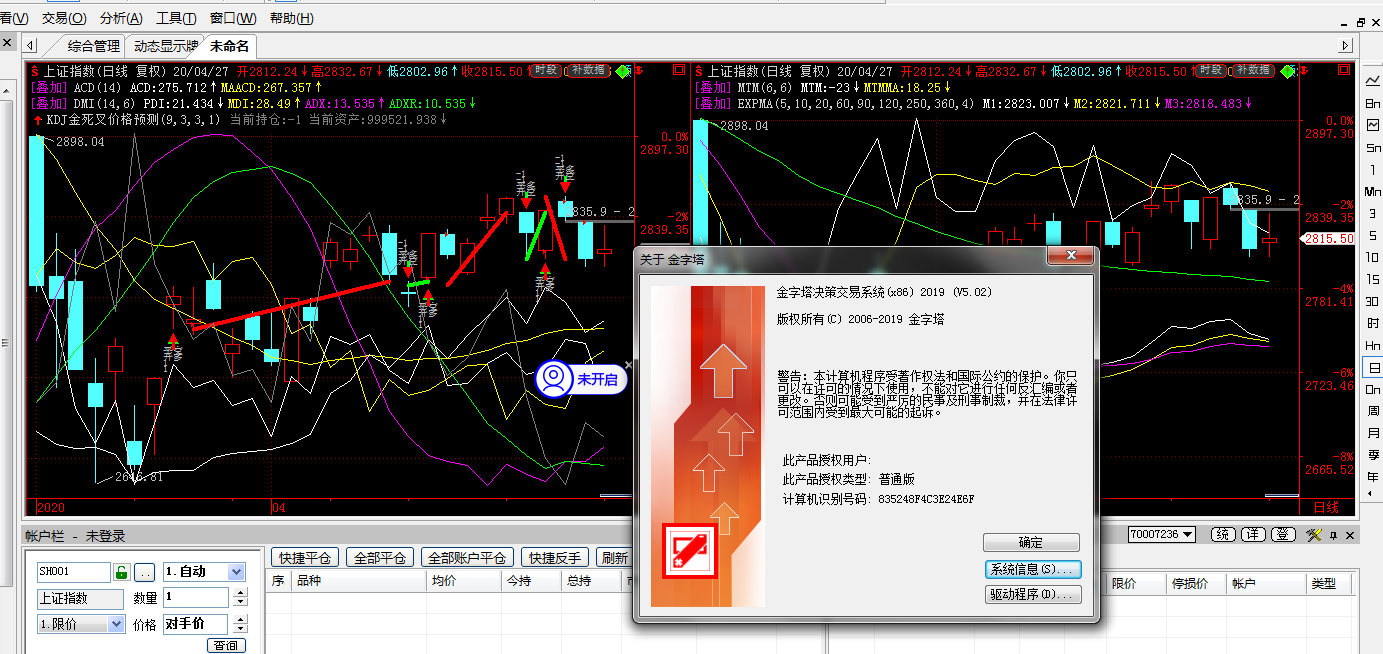Click the 查询 query button
Screen dimensions: 1383x654
[227, 646]
